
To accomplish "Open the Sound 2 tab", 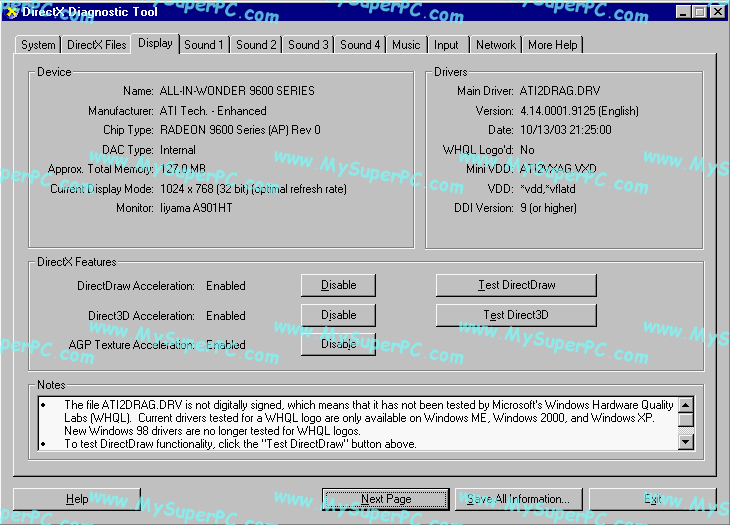I will 256,45.
